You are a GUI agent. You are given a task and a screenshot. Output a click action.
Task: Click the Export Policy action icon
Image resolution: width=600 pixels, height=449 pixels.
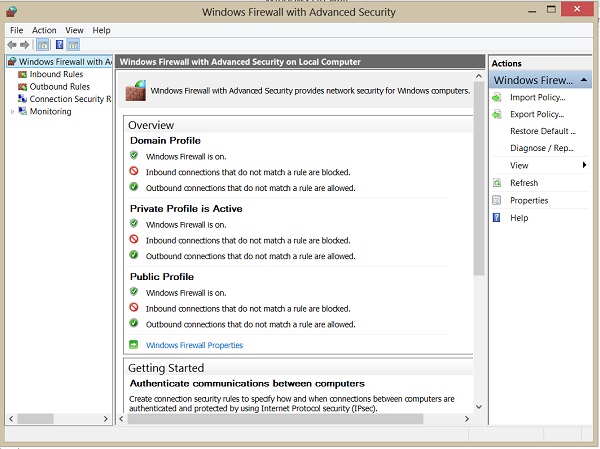pyautogui.click(x=497, y=114)
